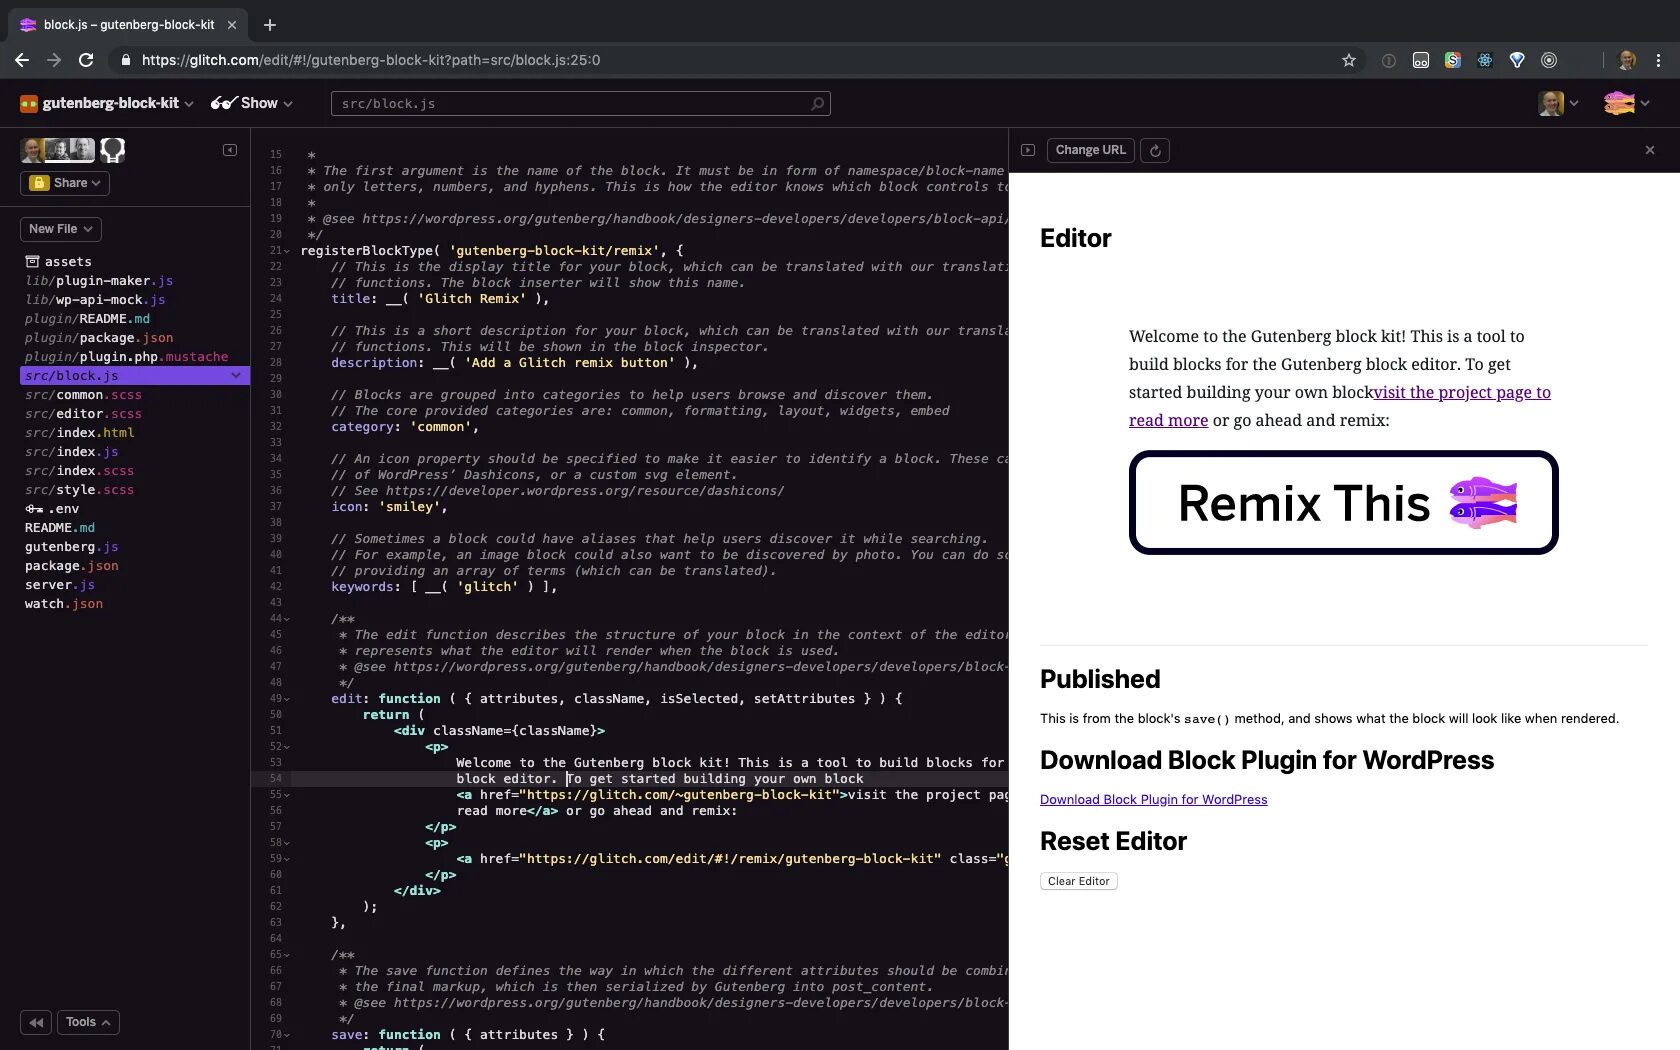Click the Clear Editor button
1680x1050 pixels.
[1079, 881]
